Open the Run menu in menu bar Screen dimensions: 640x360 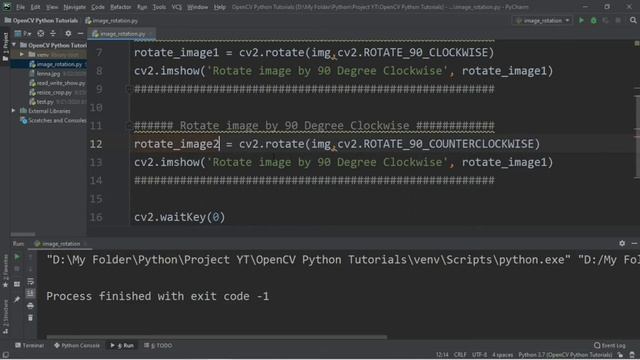tap(142, 7)
